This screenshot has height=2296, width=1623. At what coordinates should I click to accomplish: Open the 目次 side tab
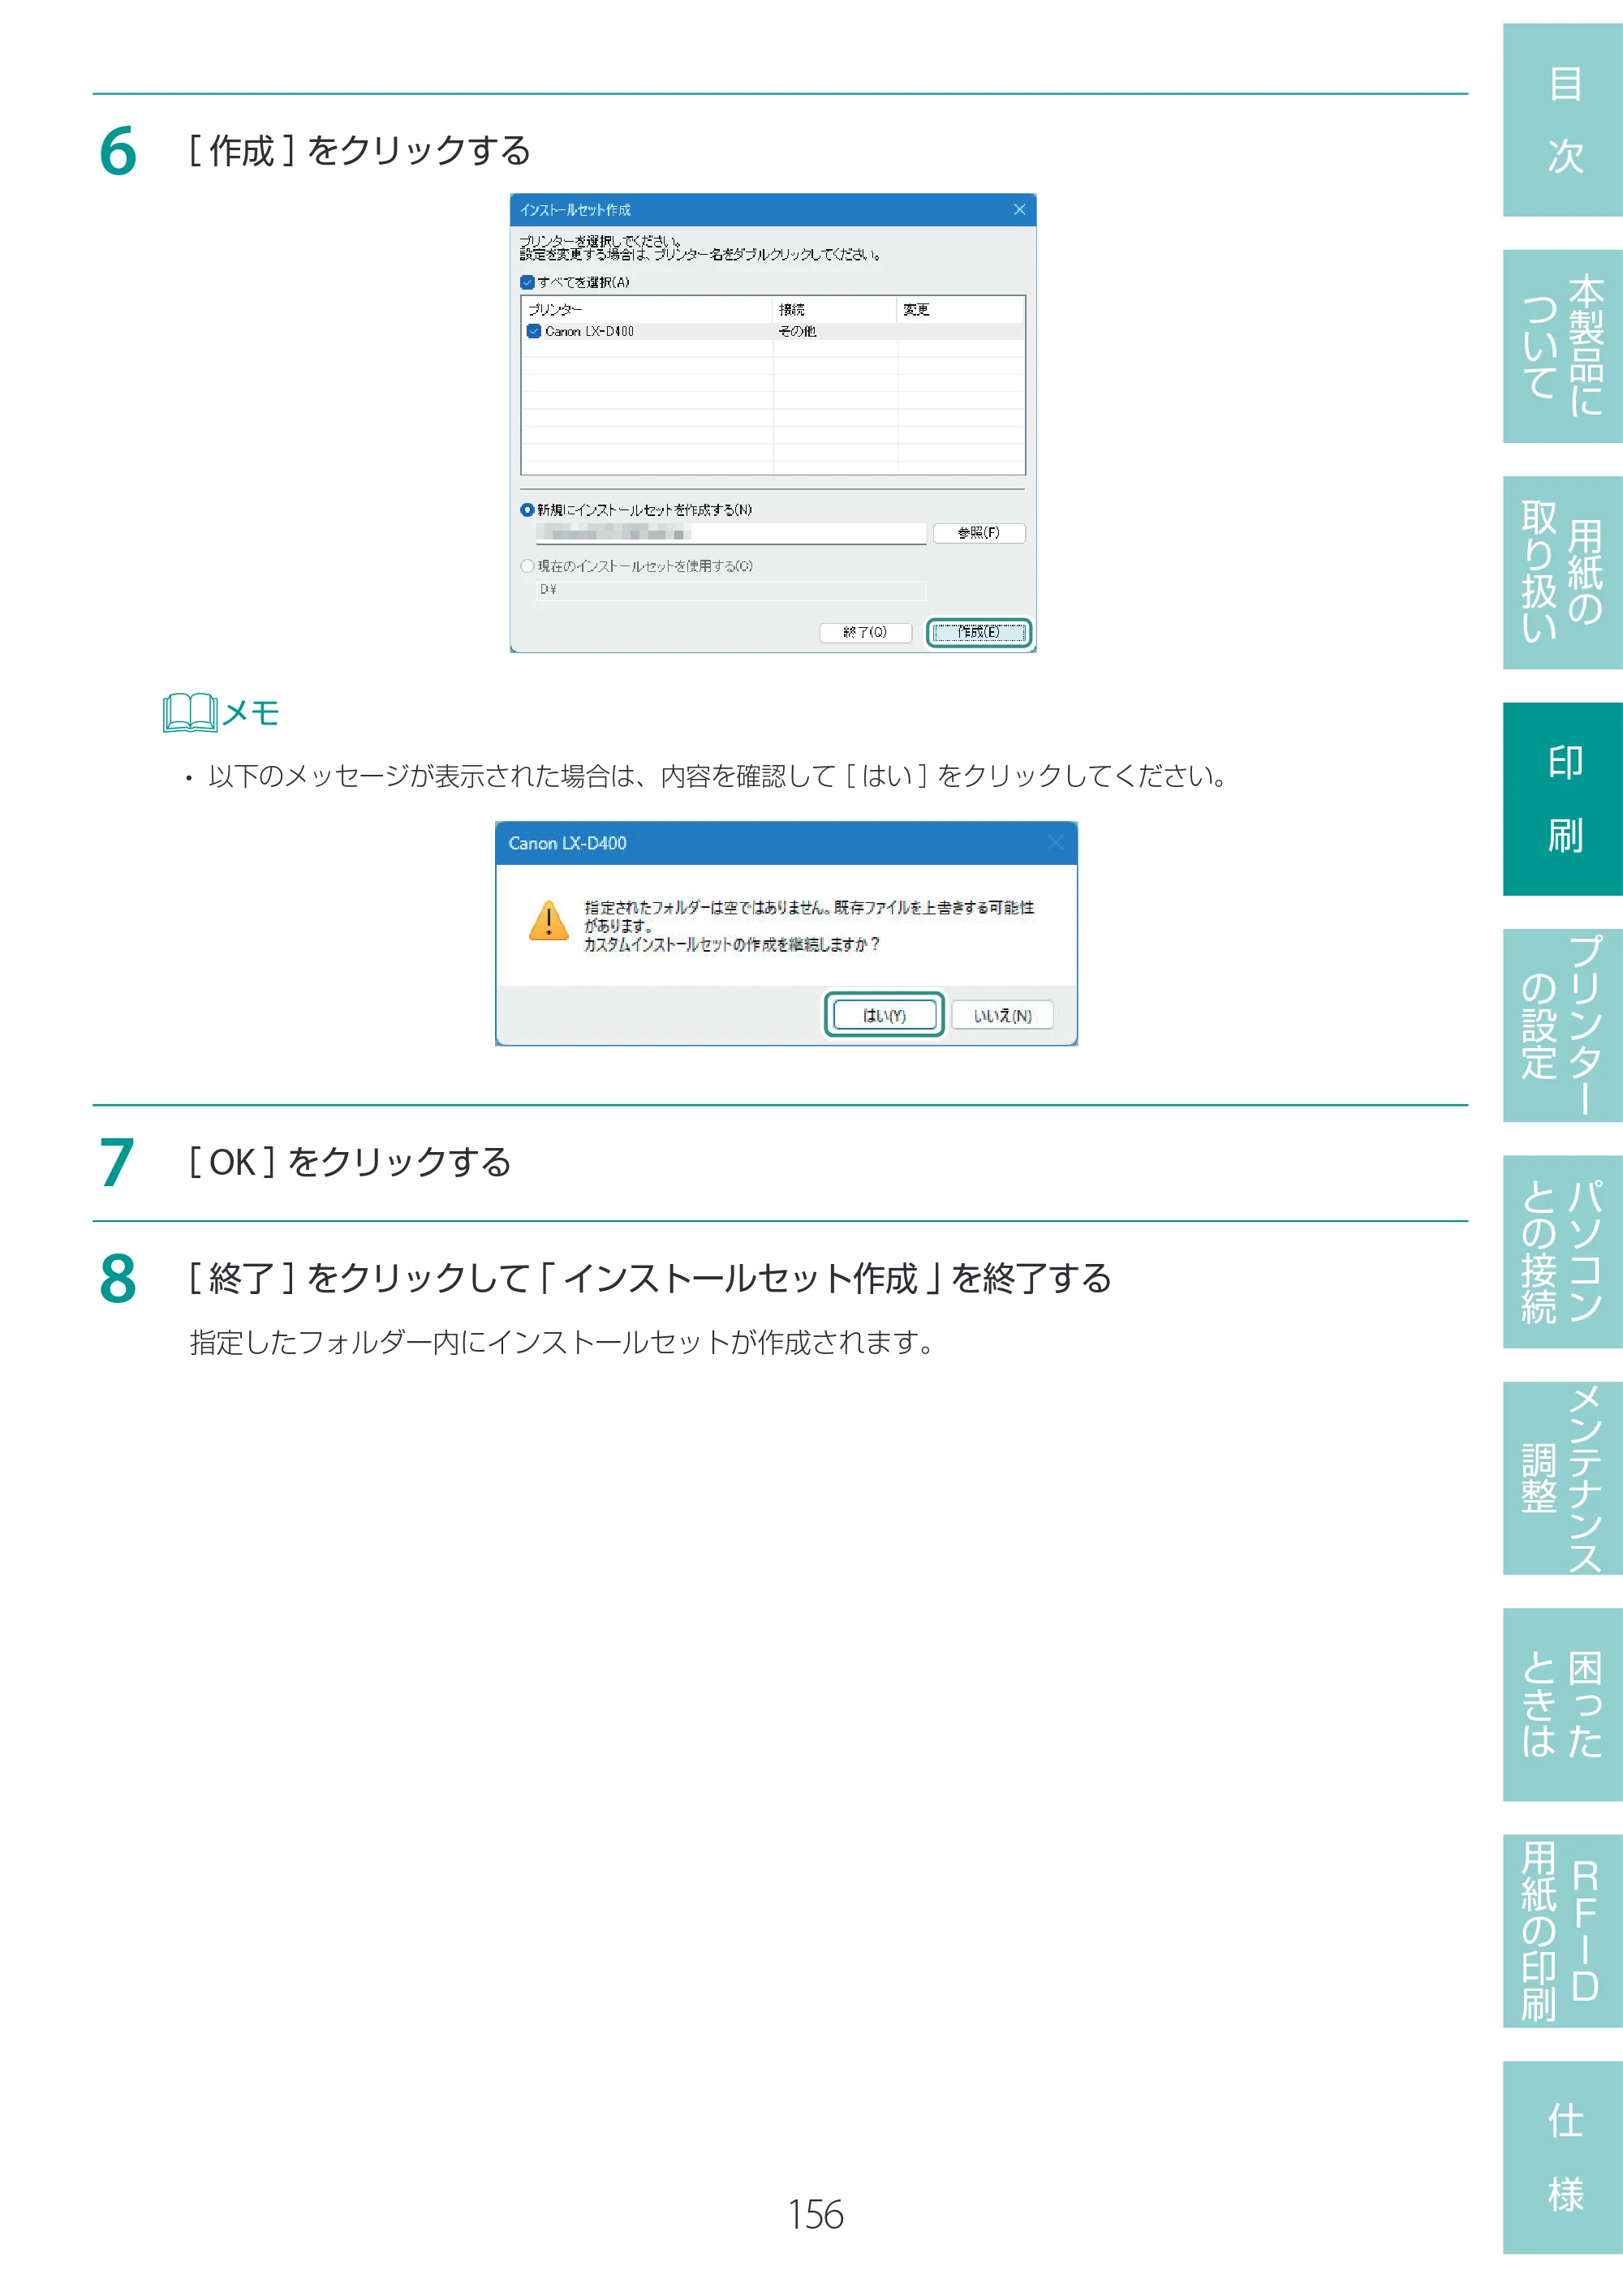[x=1562, y=120]
